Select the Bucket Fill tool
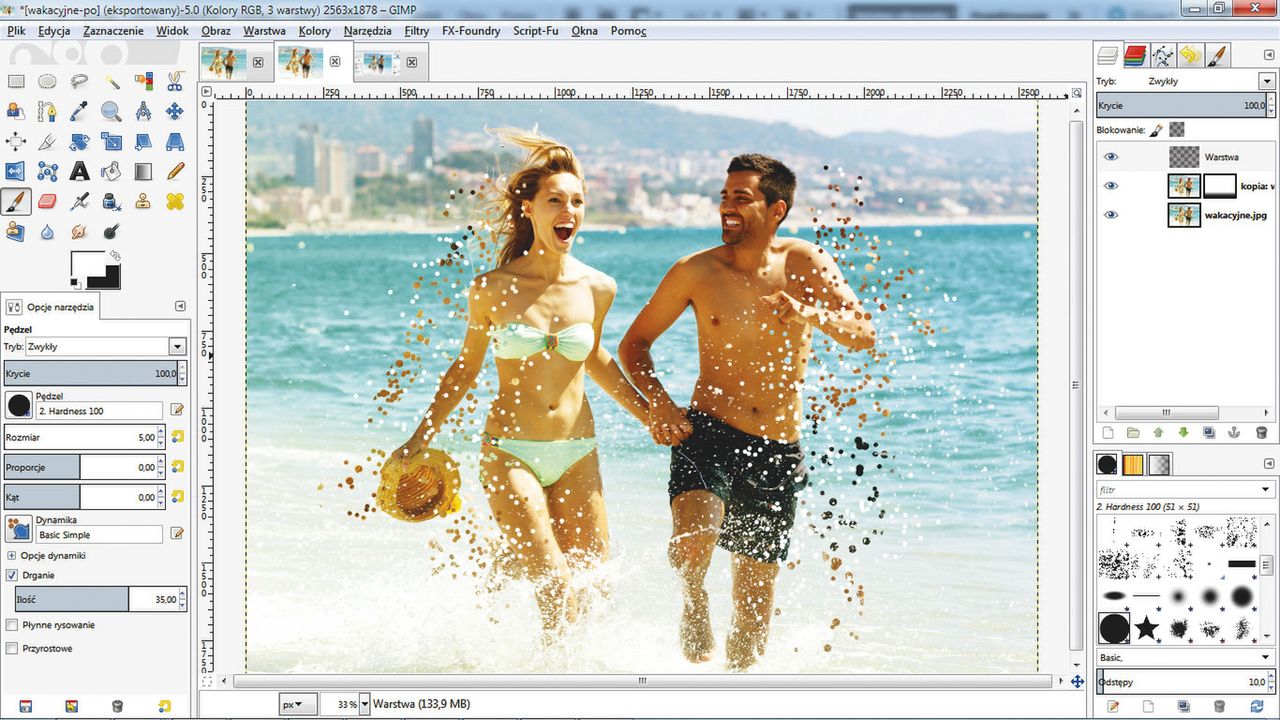This screenshot has height=720, width=1280. pyautogui.click(x=112, y=171)
